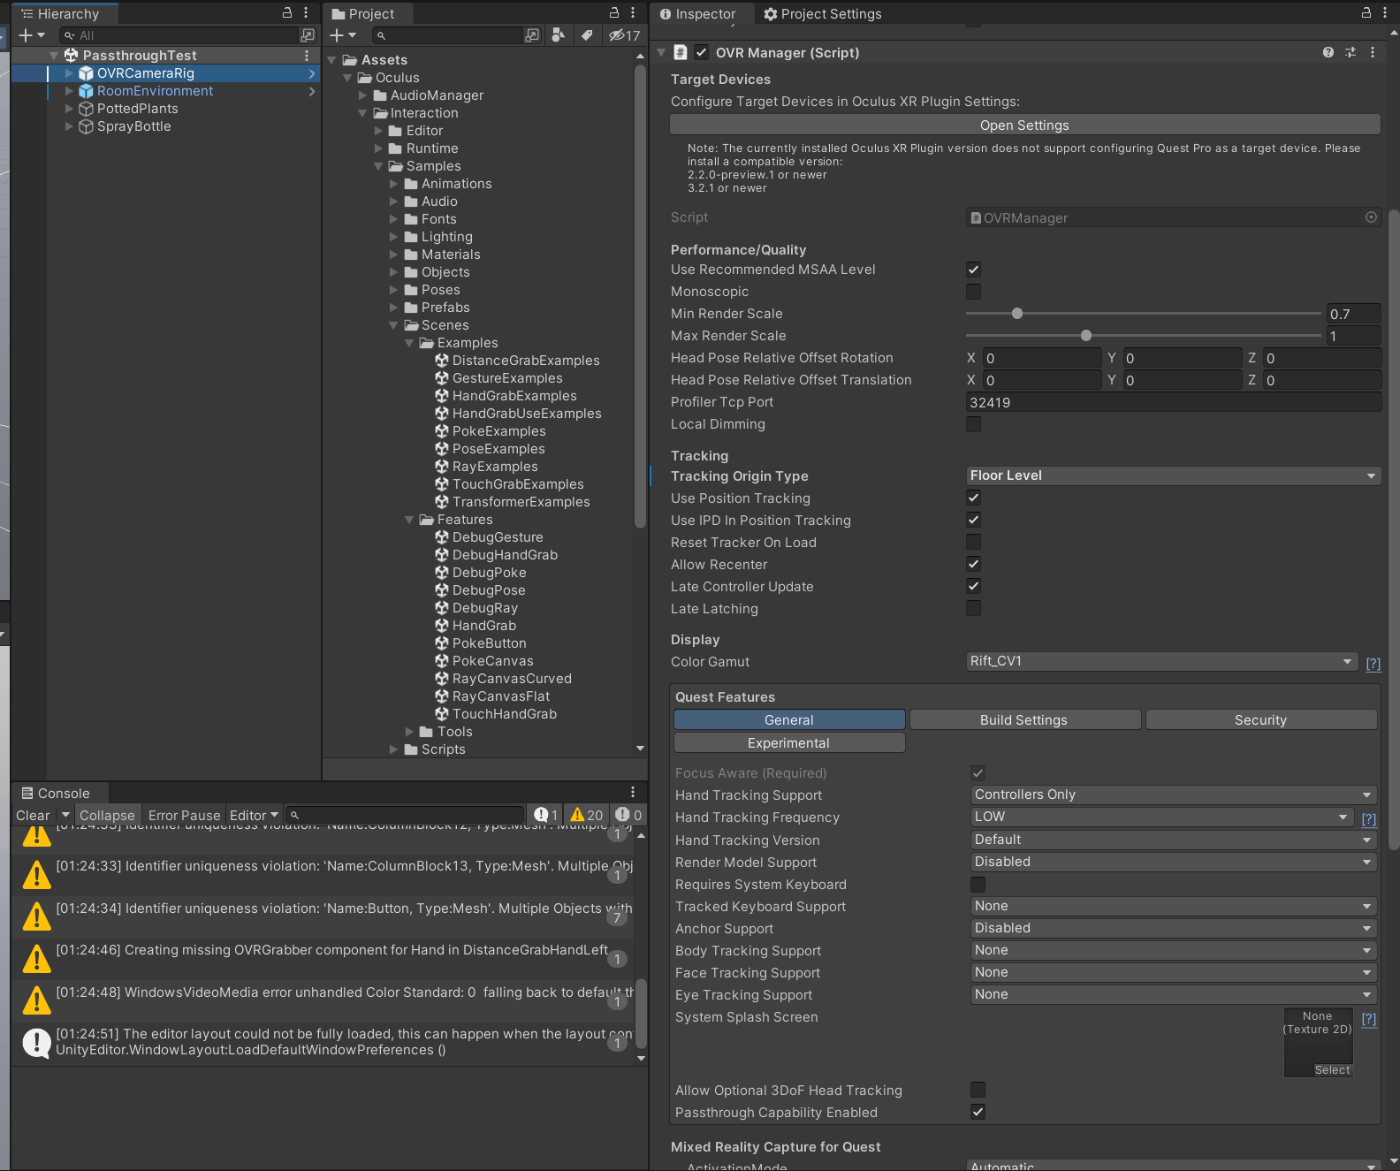Select the Experimental Quest Features tab
The image size is (1400, 1171).
tap(789, 743)
